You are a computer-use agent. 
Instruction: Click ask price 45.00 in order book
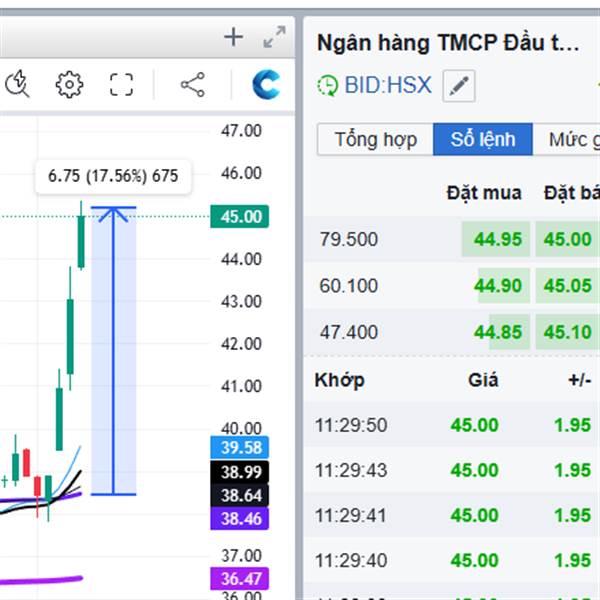tap(567, 240)
